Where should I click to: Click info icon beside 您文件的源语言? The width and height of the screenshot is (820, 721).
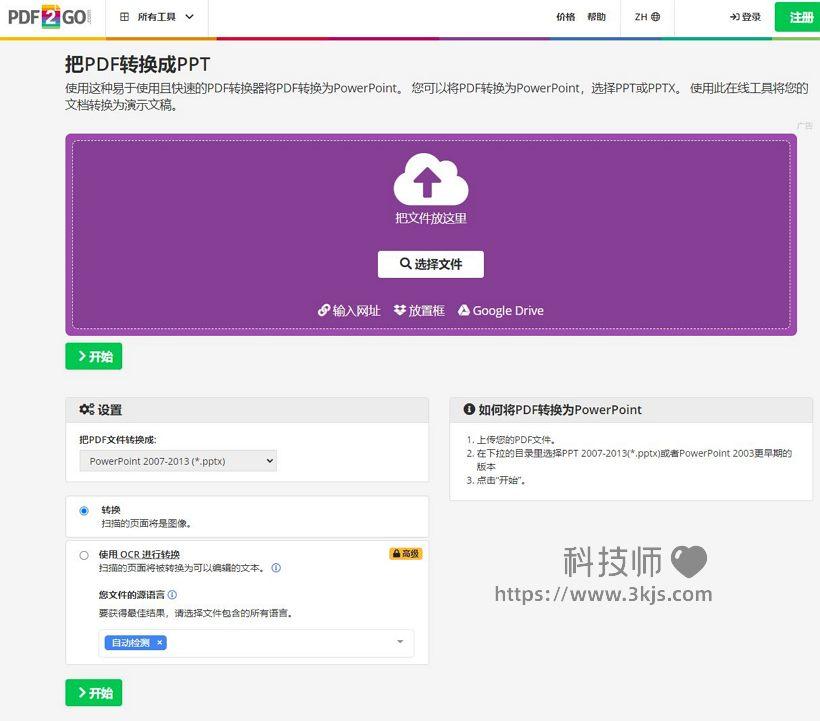[172, 594]
